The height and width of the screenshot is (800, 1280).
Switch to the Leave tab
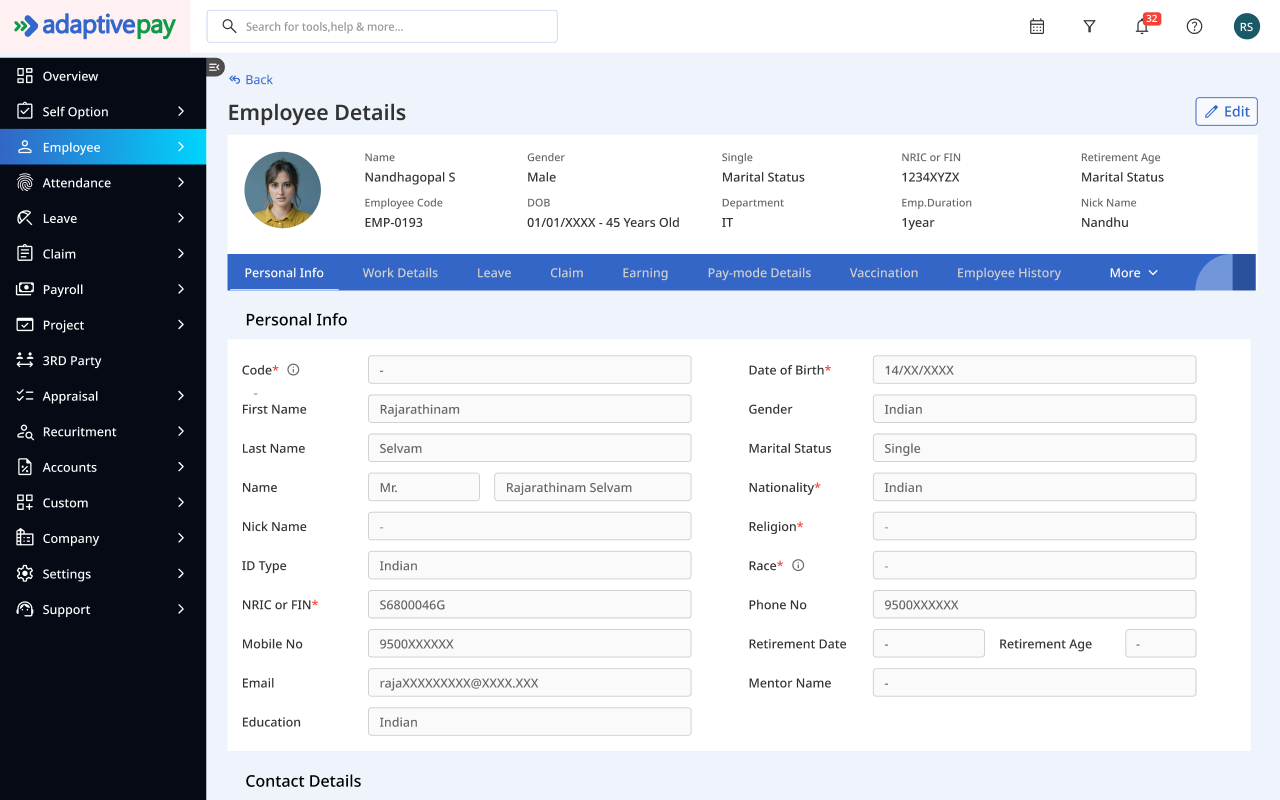pyautogui.click(x=494, y=273)
